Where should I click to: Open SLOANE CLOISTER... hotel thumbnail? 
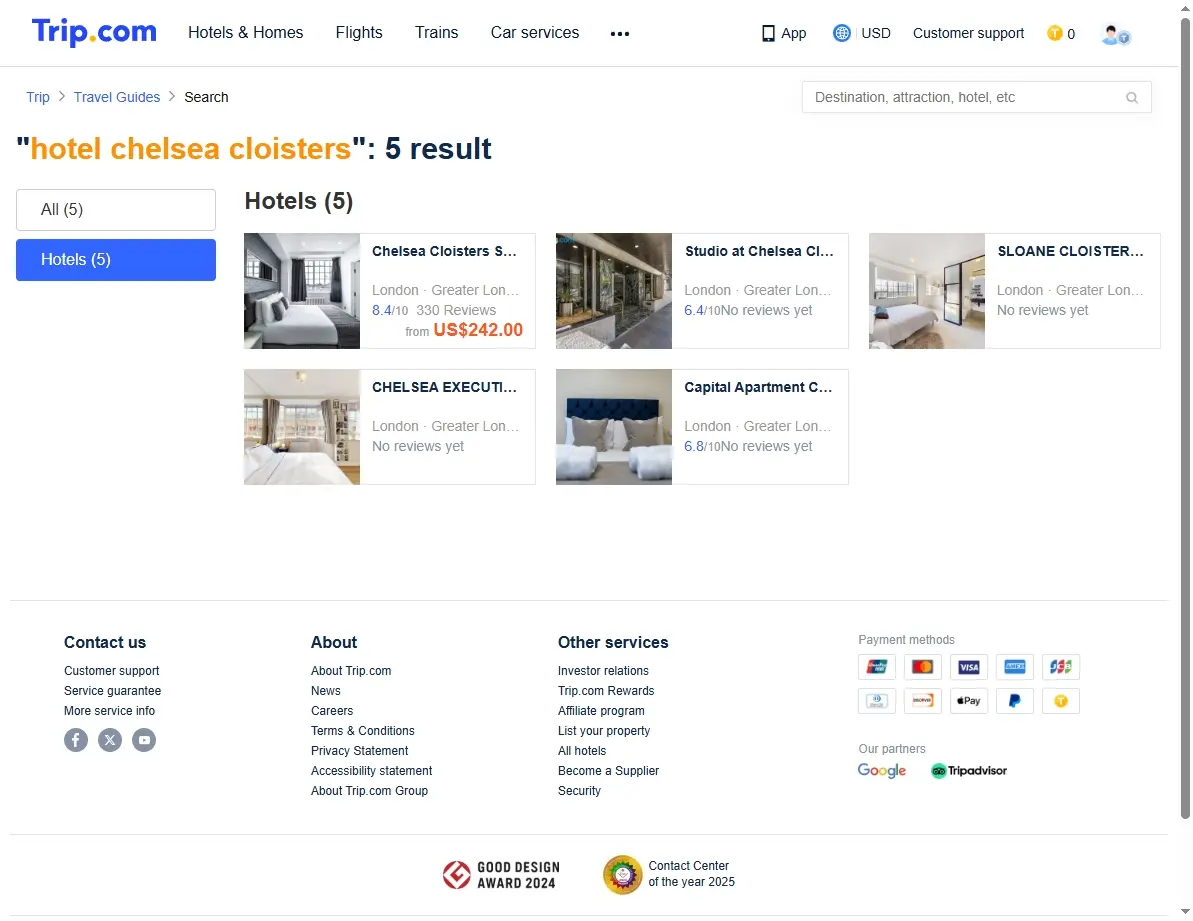pyautogui.click(x=927, y=291)
